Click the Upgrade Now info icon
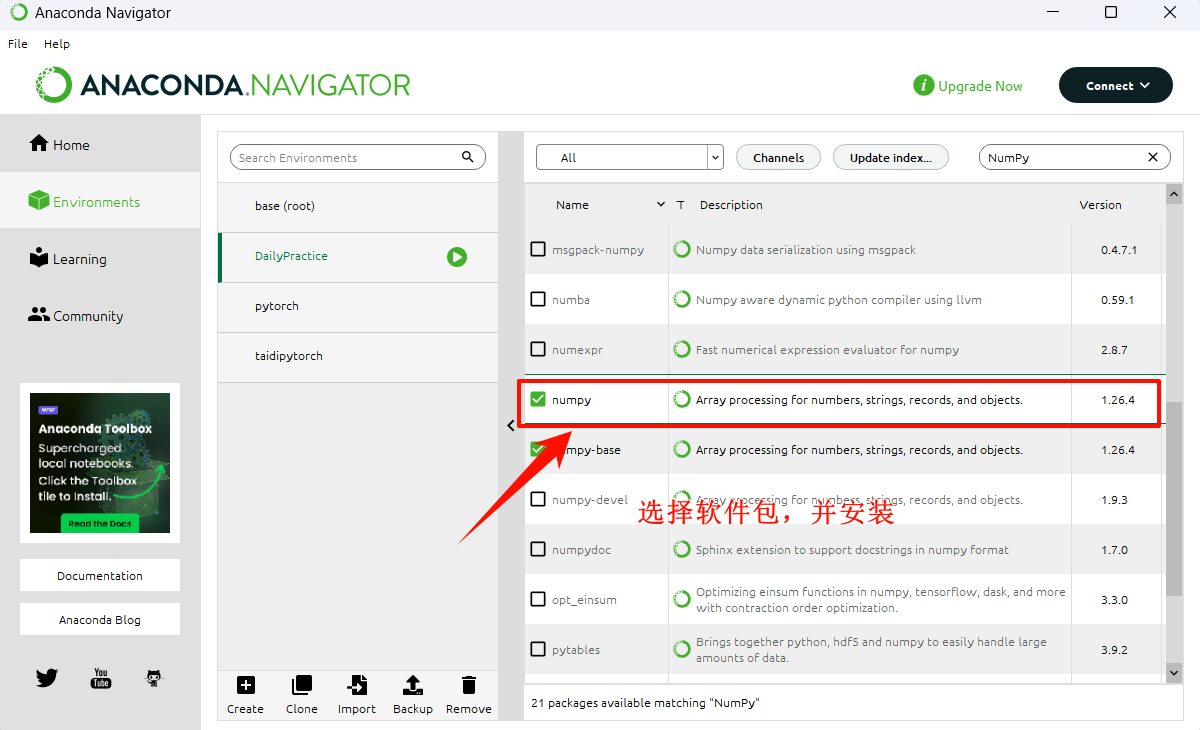Screen dimensions: 1200x730 click(x=923, y=86)
